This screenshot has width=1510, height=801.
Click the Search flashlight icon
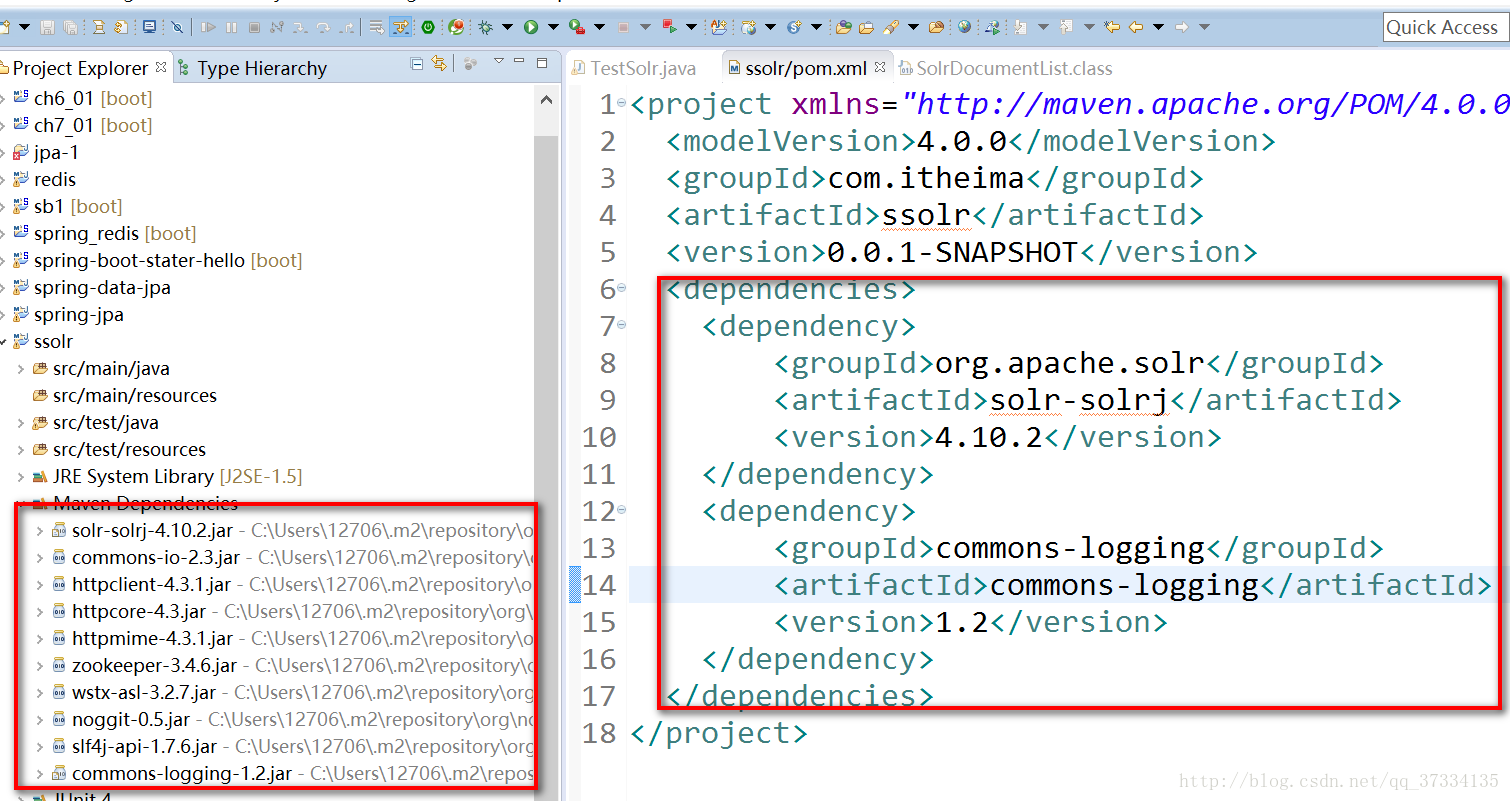(x=890, y=27)
